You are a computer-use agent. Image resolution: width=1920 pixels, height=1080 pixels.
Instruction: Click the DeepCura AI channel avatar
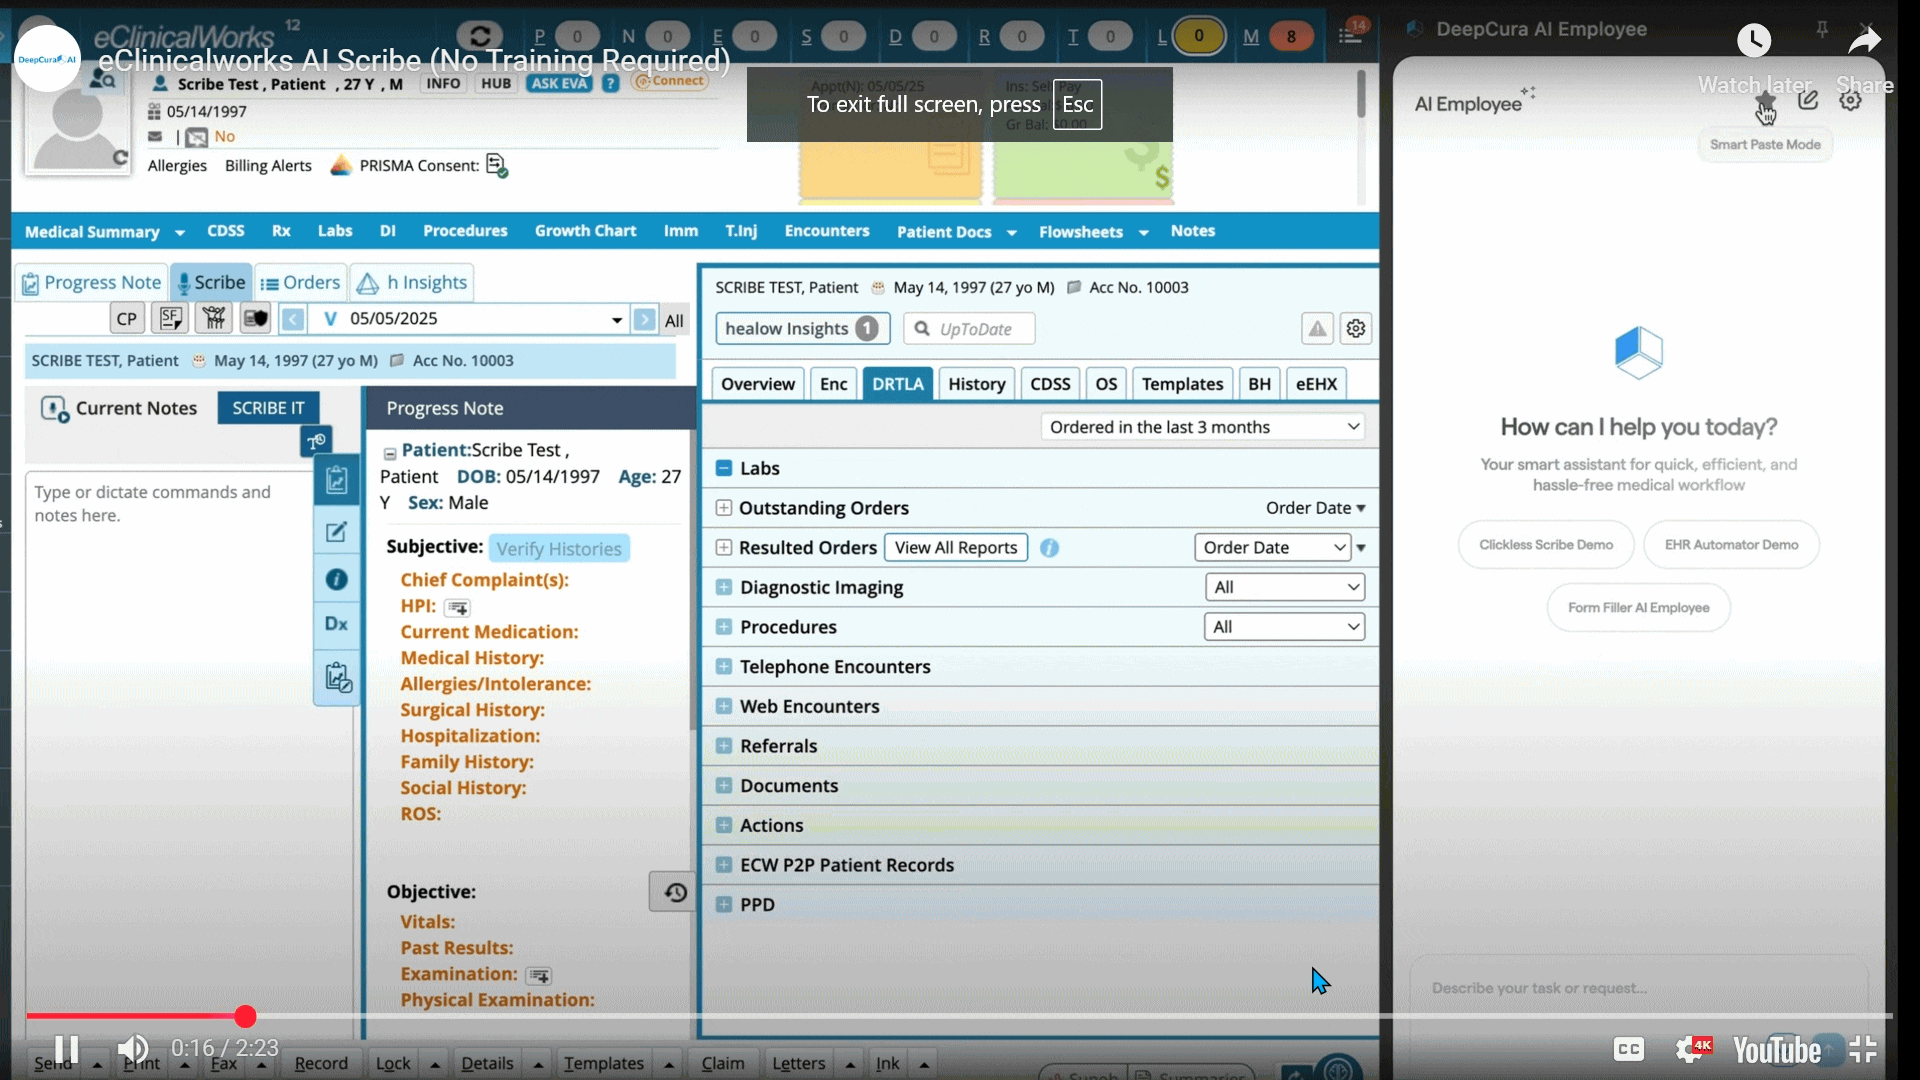pos(47,59)
